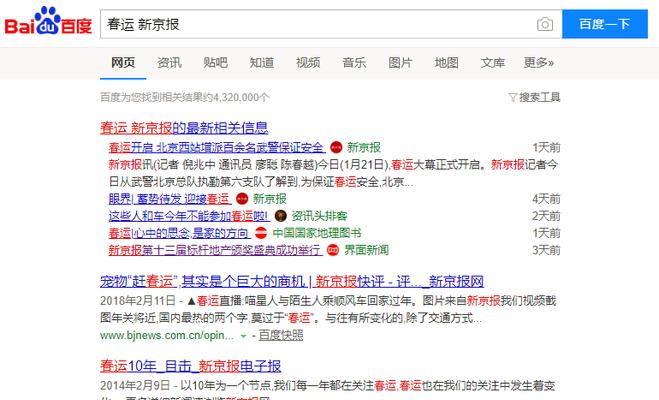Open the 知道 tab
Image resolution: width=659 pixels, height=400 pixels.
pos(261,63)
